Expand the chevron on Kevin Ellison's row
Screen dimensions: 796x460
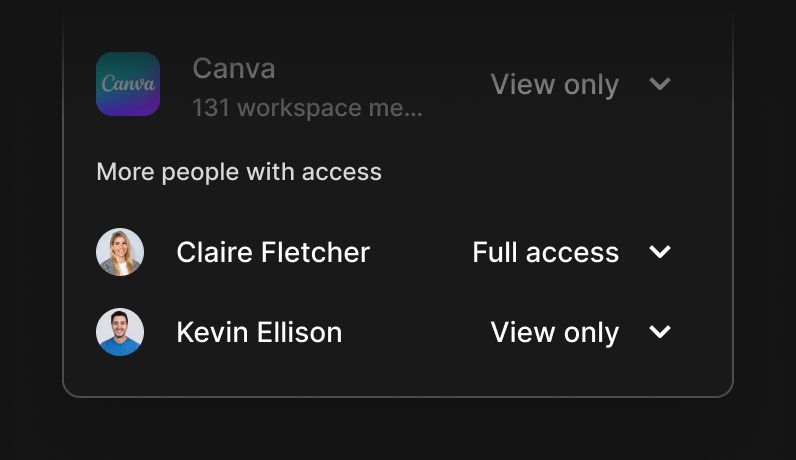(660, 332)
